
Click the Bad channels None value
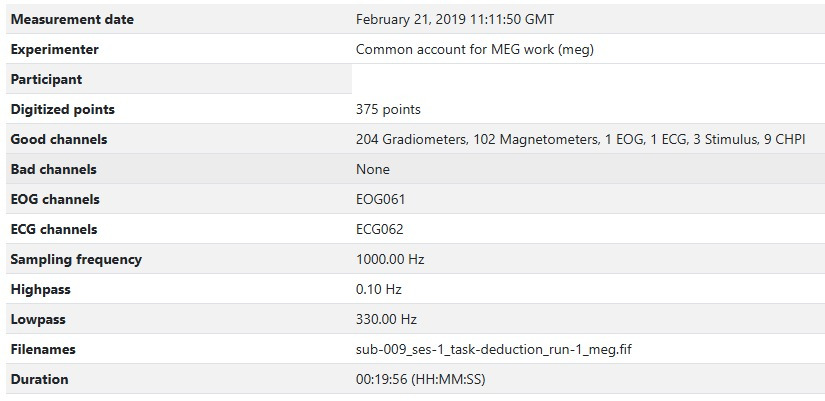pyautogui.click(x=373, y=169)
